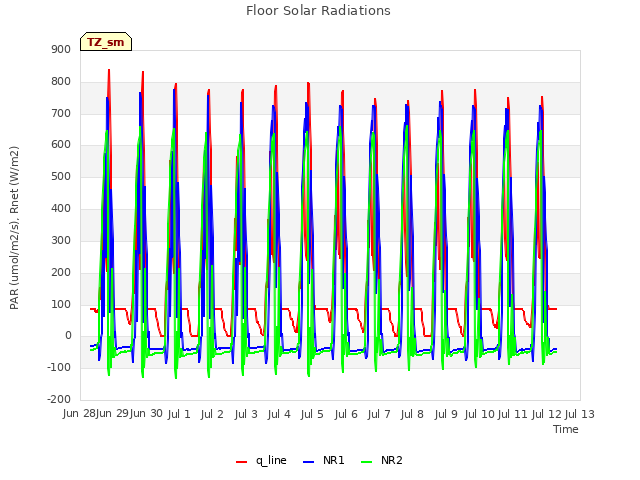
Task: Click the PAR/Rnet y-axis label
Action: 14,228
